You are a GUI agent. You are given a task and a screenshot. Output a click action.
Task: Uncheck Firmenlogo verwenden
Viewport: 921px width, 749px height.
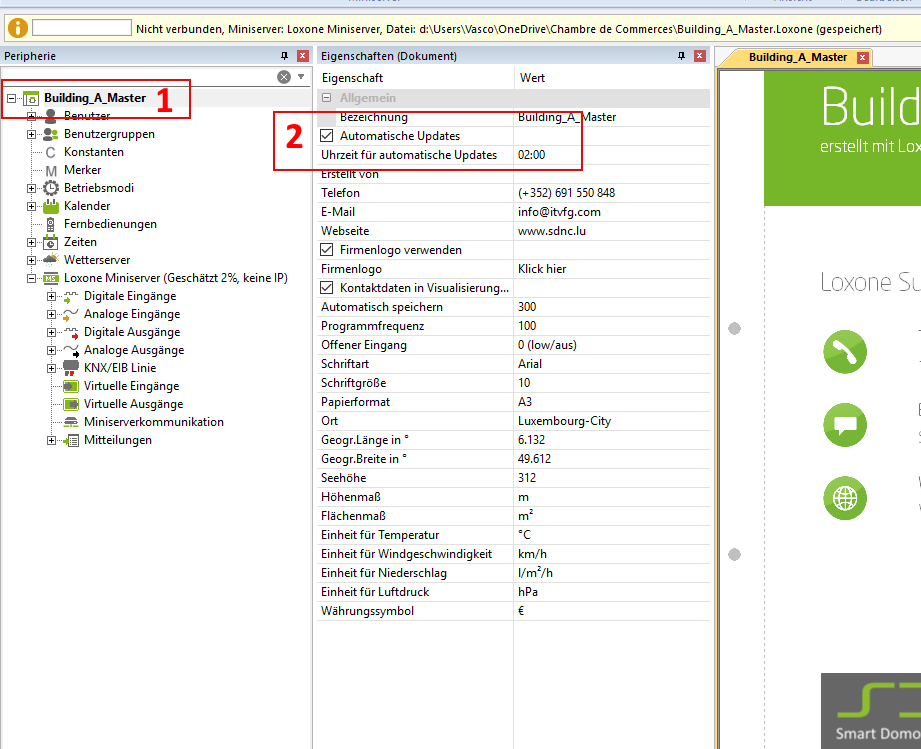pos(327,249)
